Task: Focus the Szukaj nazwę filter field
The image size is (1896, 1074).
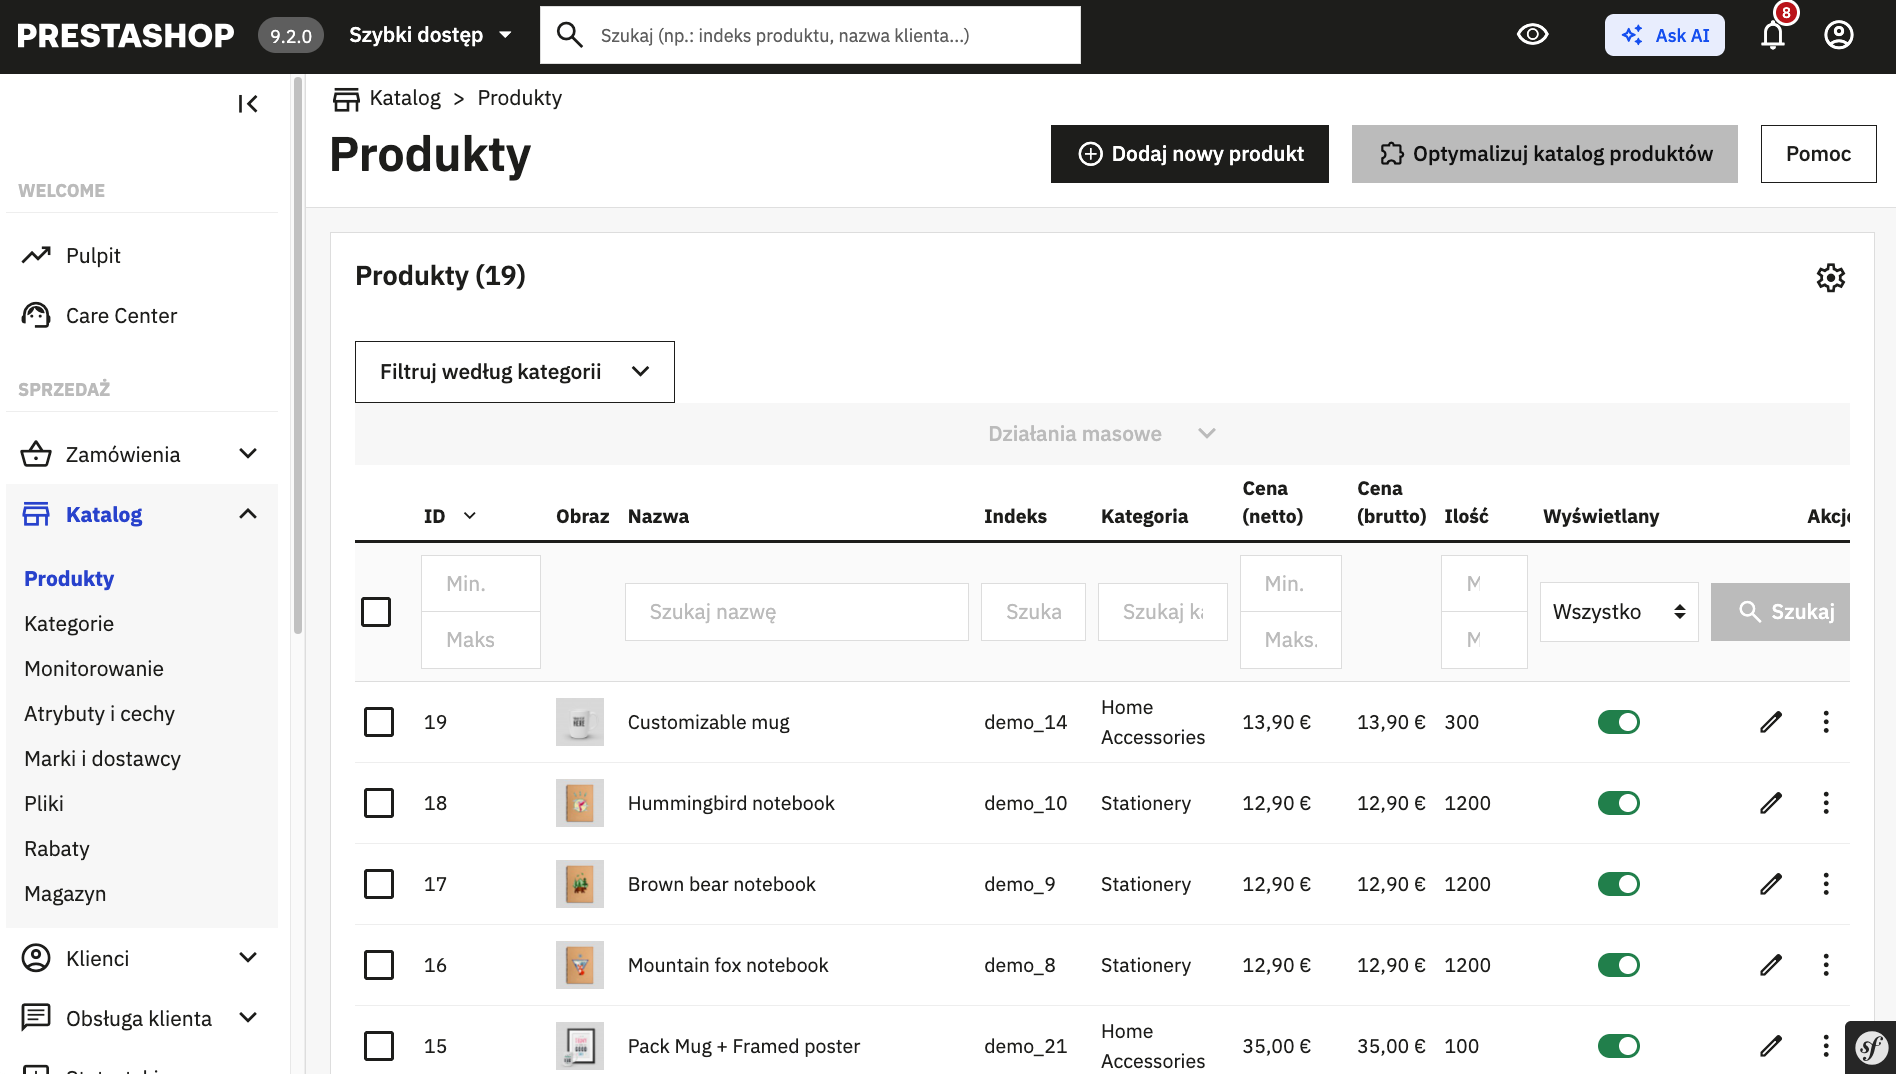Action: pyautogui.click(x=797, y=612)
